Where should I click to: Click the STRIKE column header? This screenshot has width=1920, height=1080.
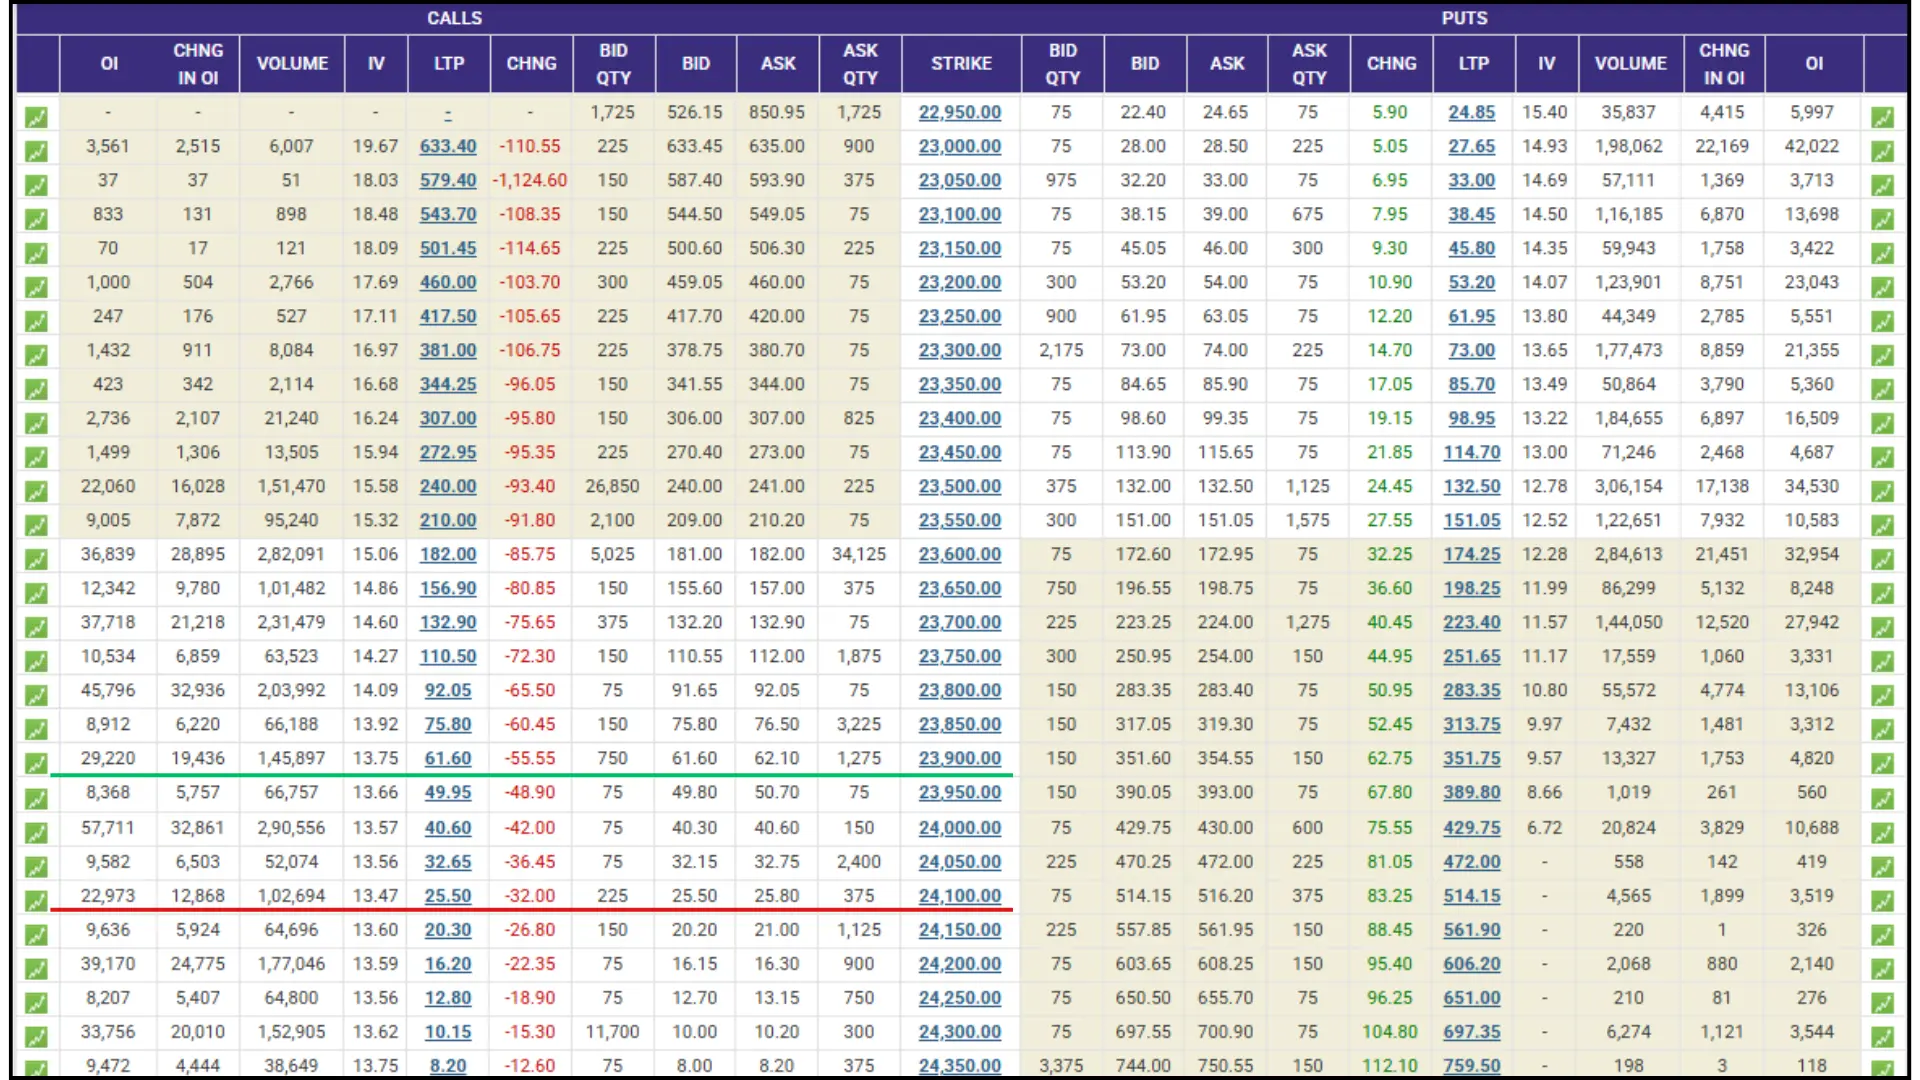pos(961,63)
